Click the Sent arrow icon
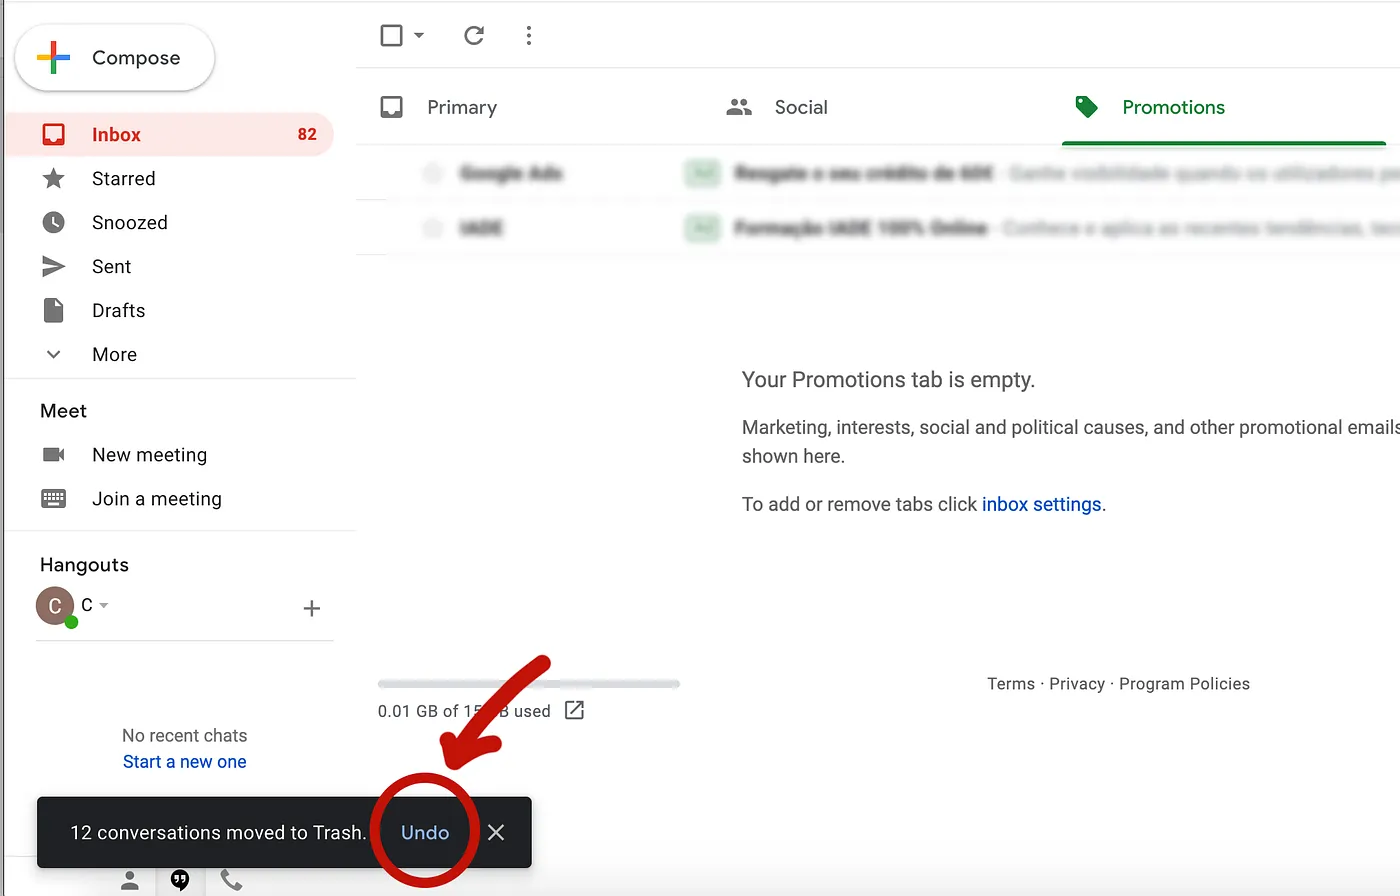 [54, 266]
